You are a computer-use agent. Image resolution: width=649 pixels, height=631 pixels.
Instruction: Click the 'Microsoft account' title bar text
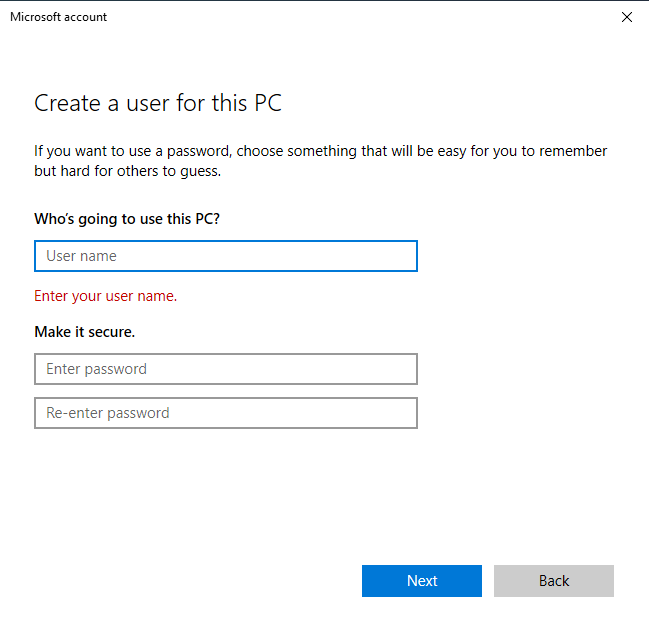click(58, 17)
